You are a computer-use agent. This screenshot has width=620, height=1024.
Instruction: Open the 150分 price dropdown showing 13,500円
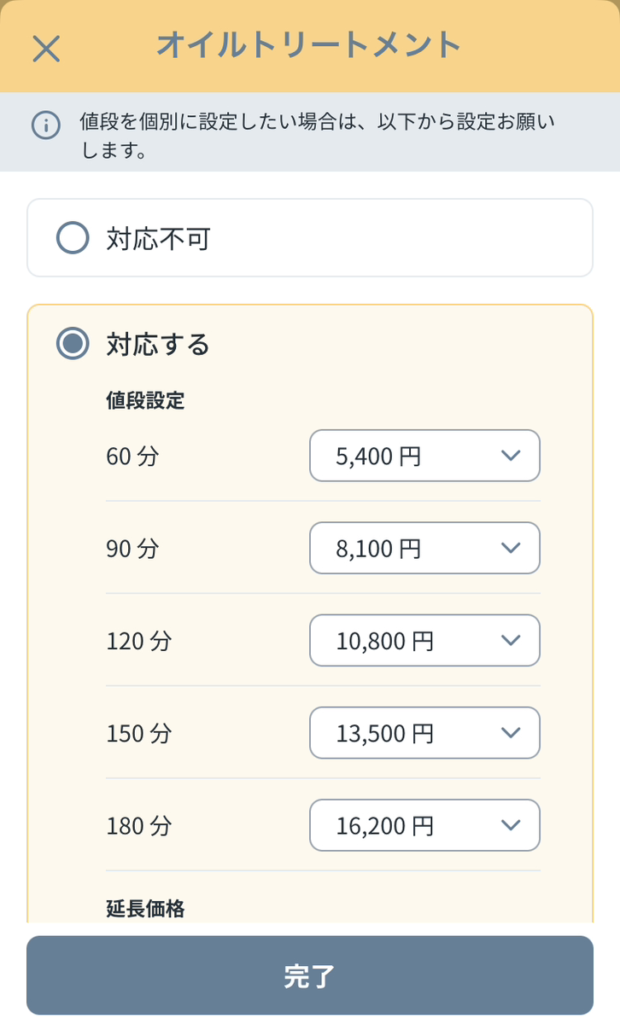[x=424, y=733]
